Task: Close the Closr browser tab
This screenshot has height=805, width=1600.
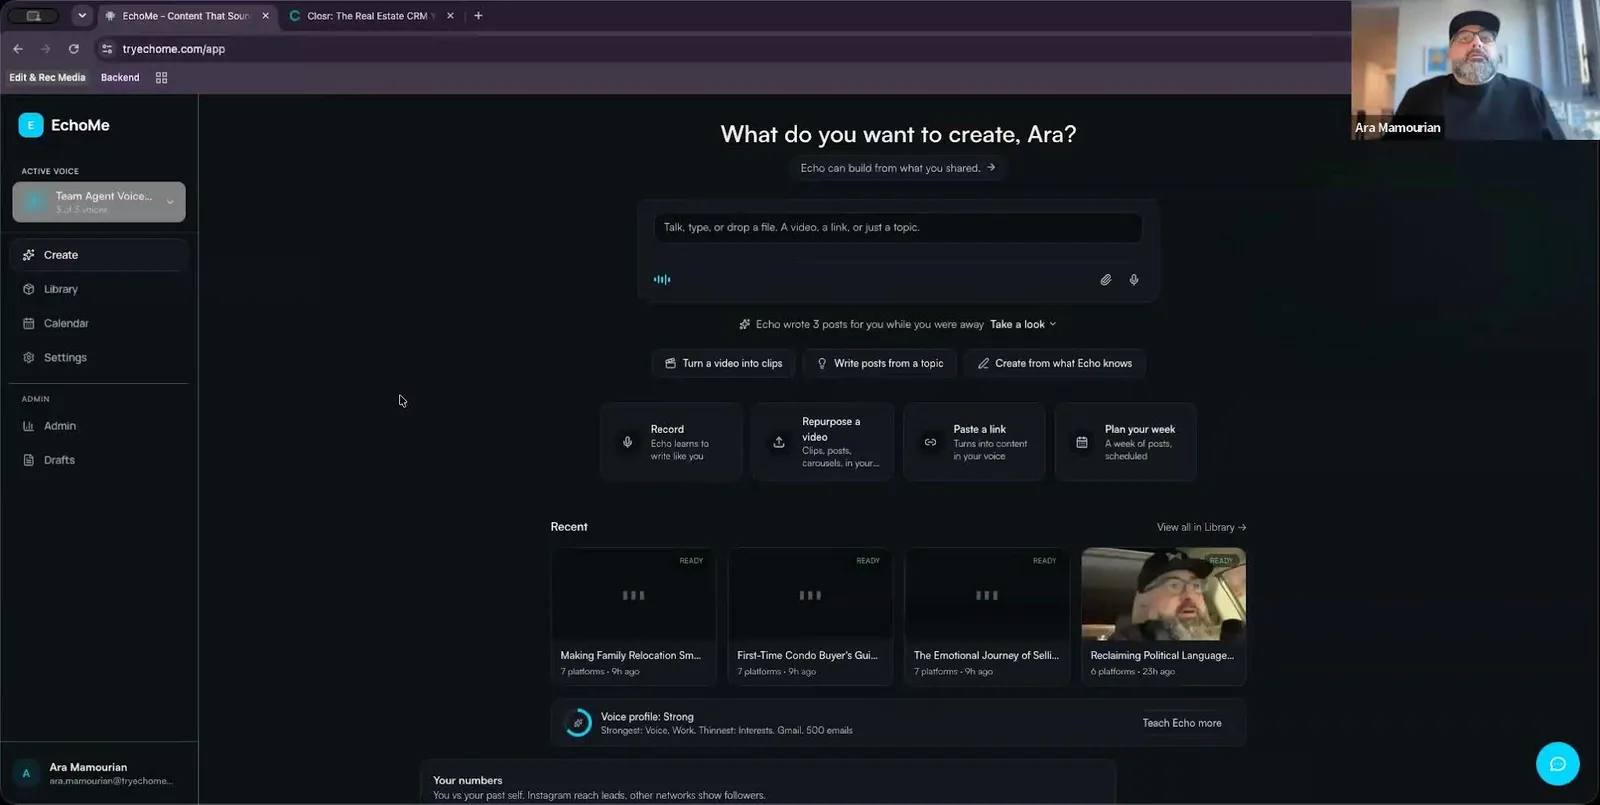Action: point(450,16)
